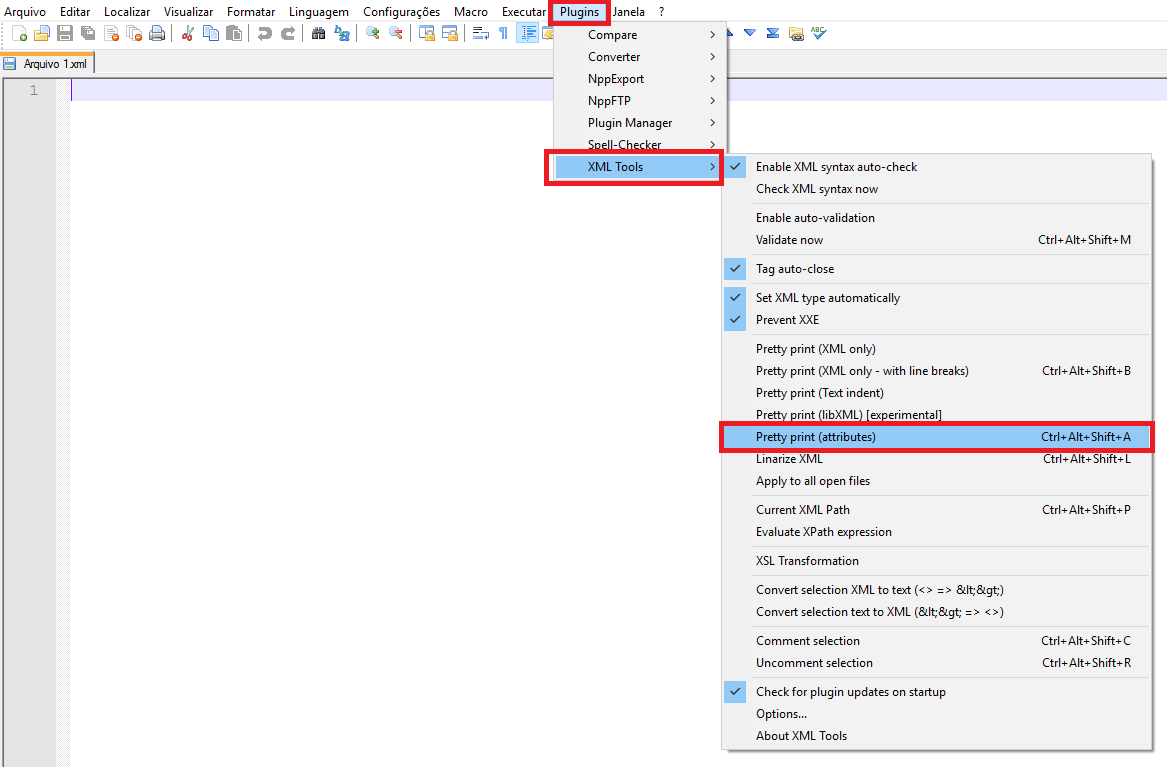Click the ABC spell-check toolbar icon

[x=819, y=33]
